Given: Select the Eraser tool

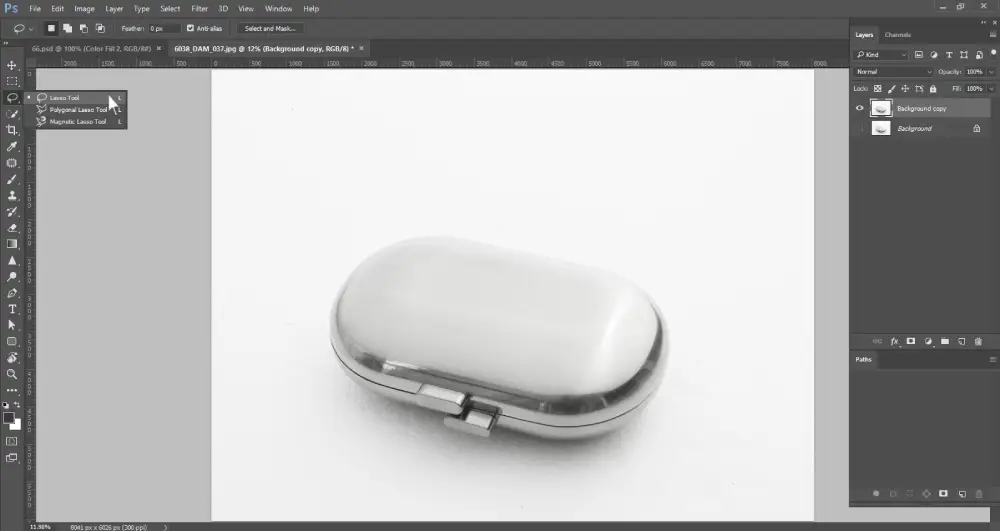Looking at the screenshot, I should [12, 228].
